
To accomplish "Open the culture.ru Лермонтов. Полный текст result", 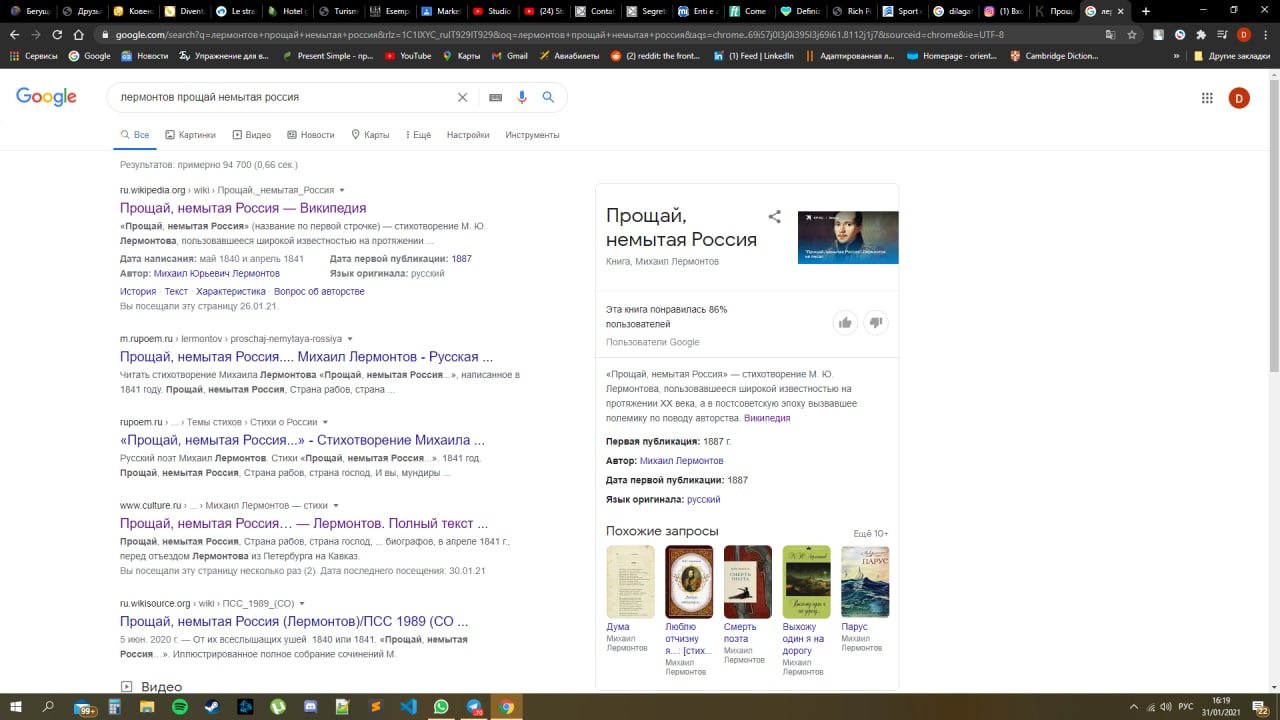I will [x=304, y=523].
